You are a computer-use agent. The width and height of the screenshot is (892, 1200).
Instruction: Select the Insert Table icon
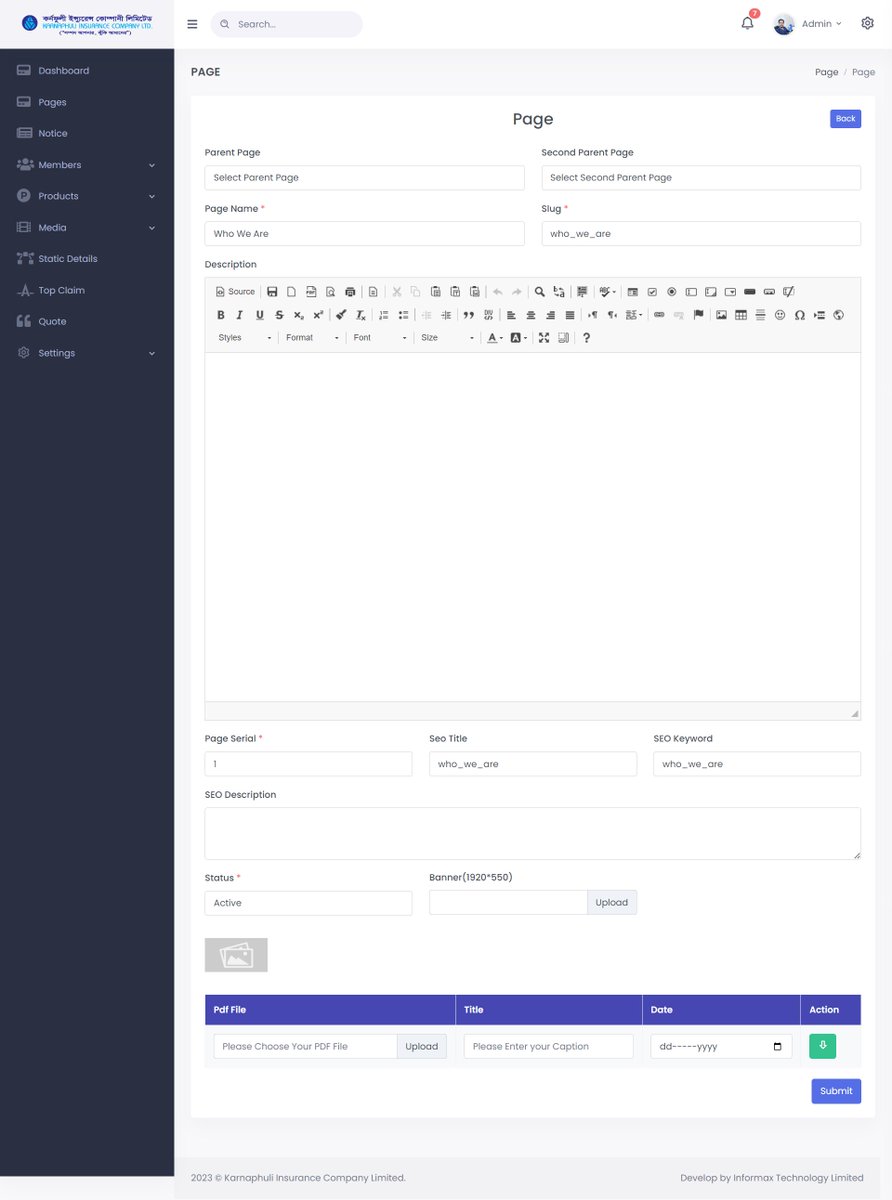(741, 313)
